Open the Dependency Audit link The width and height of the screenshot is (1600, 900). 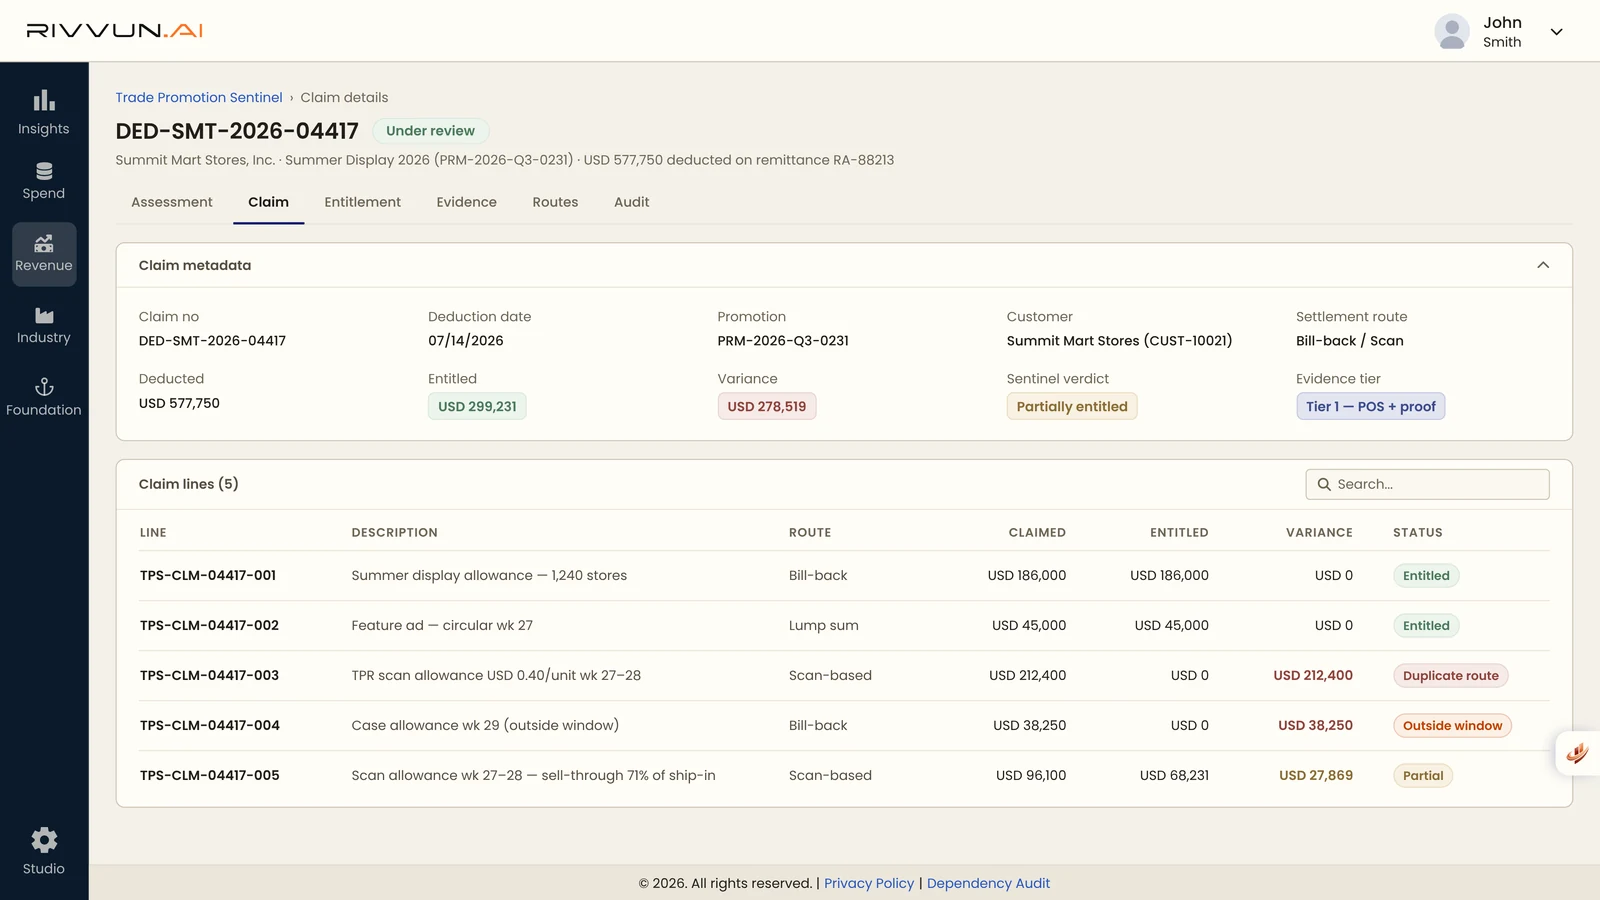pos(988,883)
